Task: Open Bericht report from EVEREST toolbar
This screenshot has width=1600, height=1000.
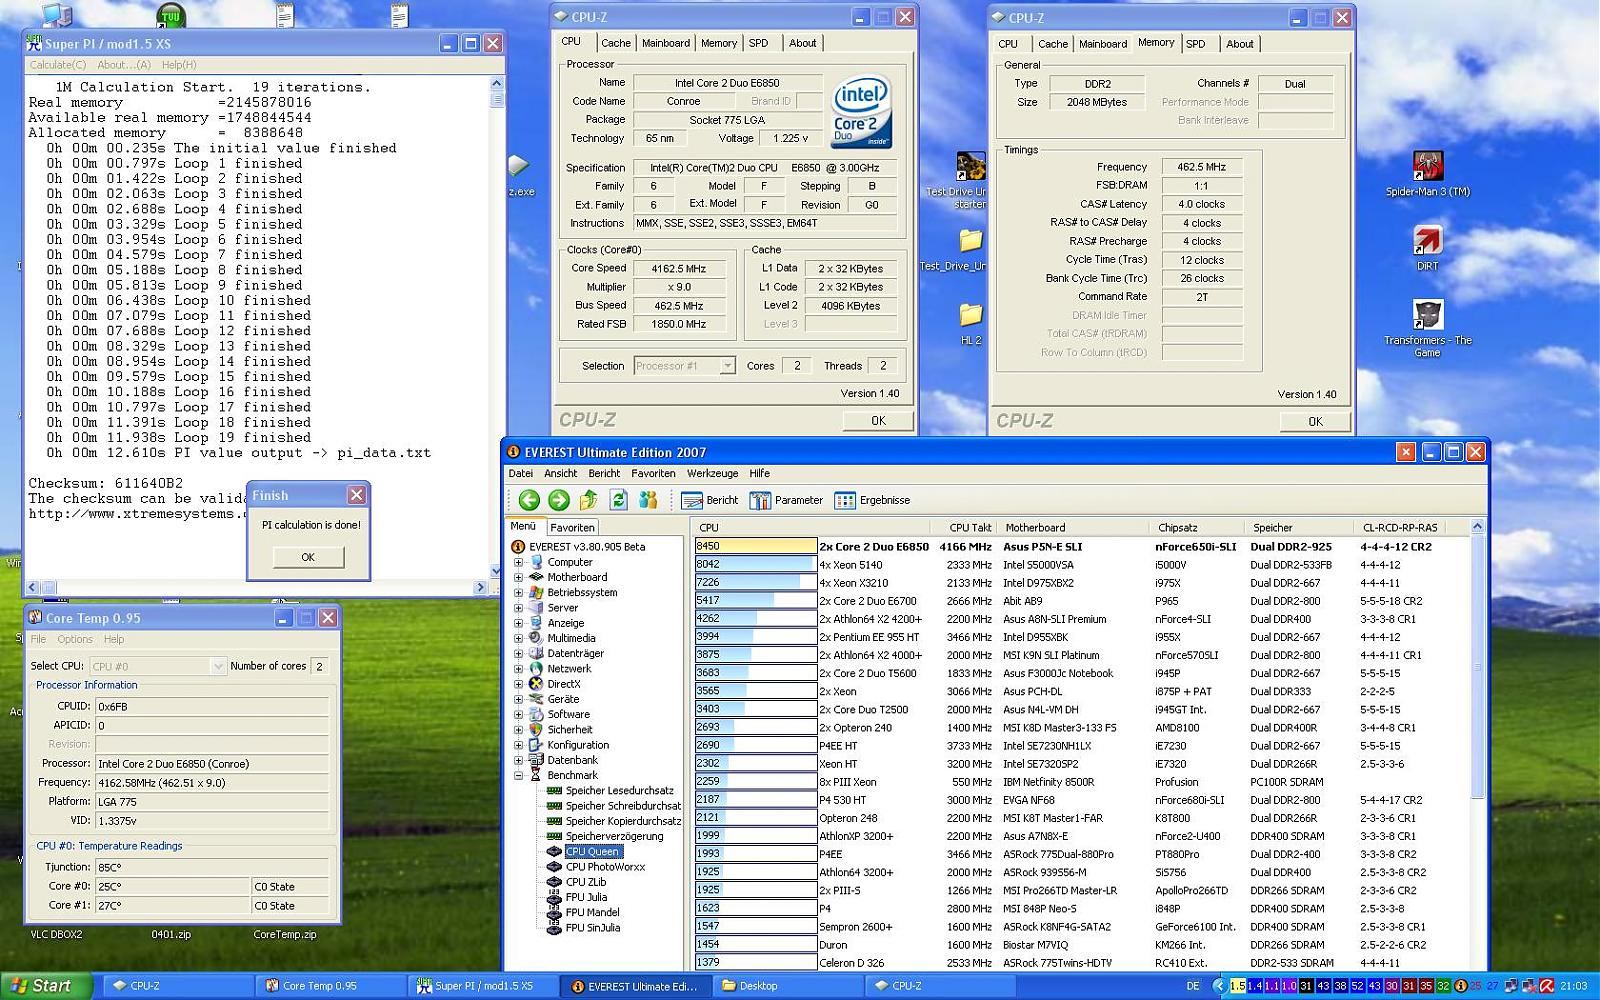Action: (710, 500)
